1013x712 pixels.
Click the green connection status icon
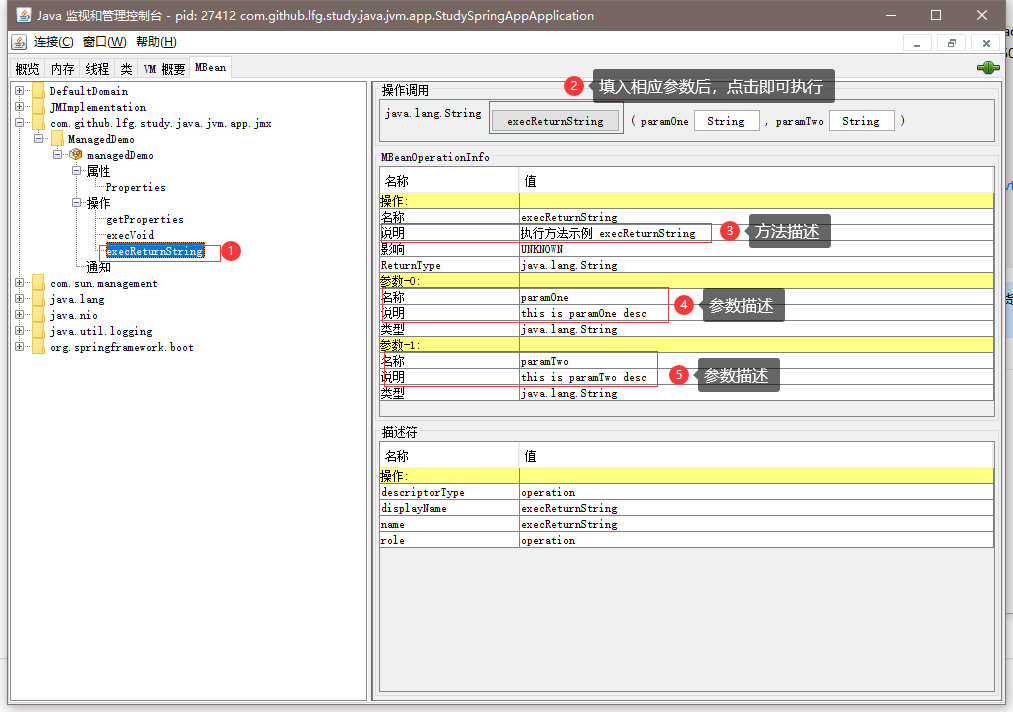pyautogui.click(x=988, y=68)
